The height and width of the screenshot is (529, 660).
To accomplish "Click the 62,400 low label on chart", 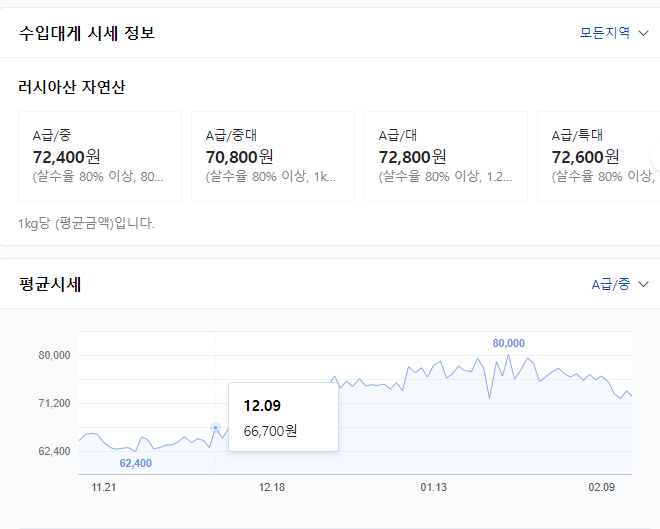I will pos(135,463).
